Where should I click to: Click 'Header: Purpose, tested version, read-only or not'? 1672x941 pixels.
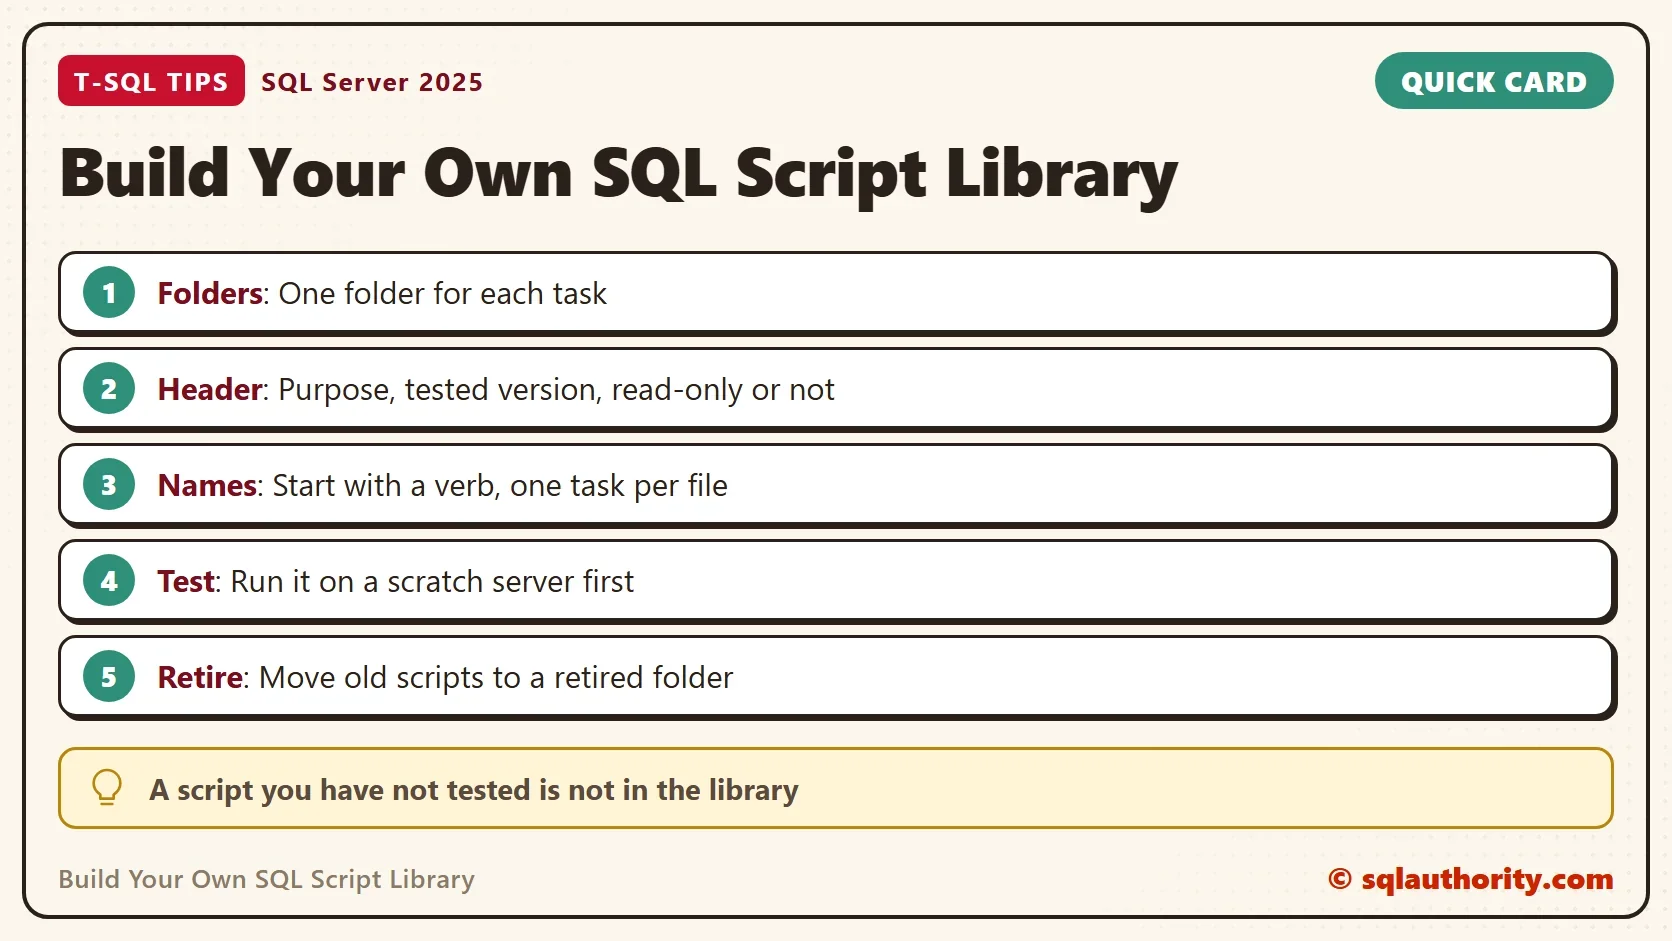[x=496, y=390]
